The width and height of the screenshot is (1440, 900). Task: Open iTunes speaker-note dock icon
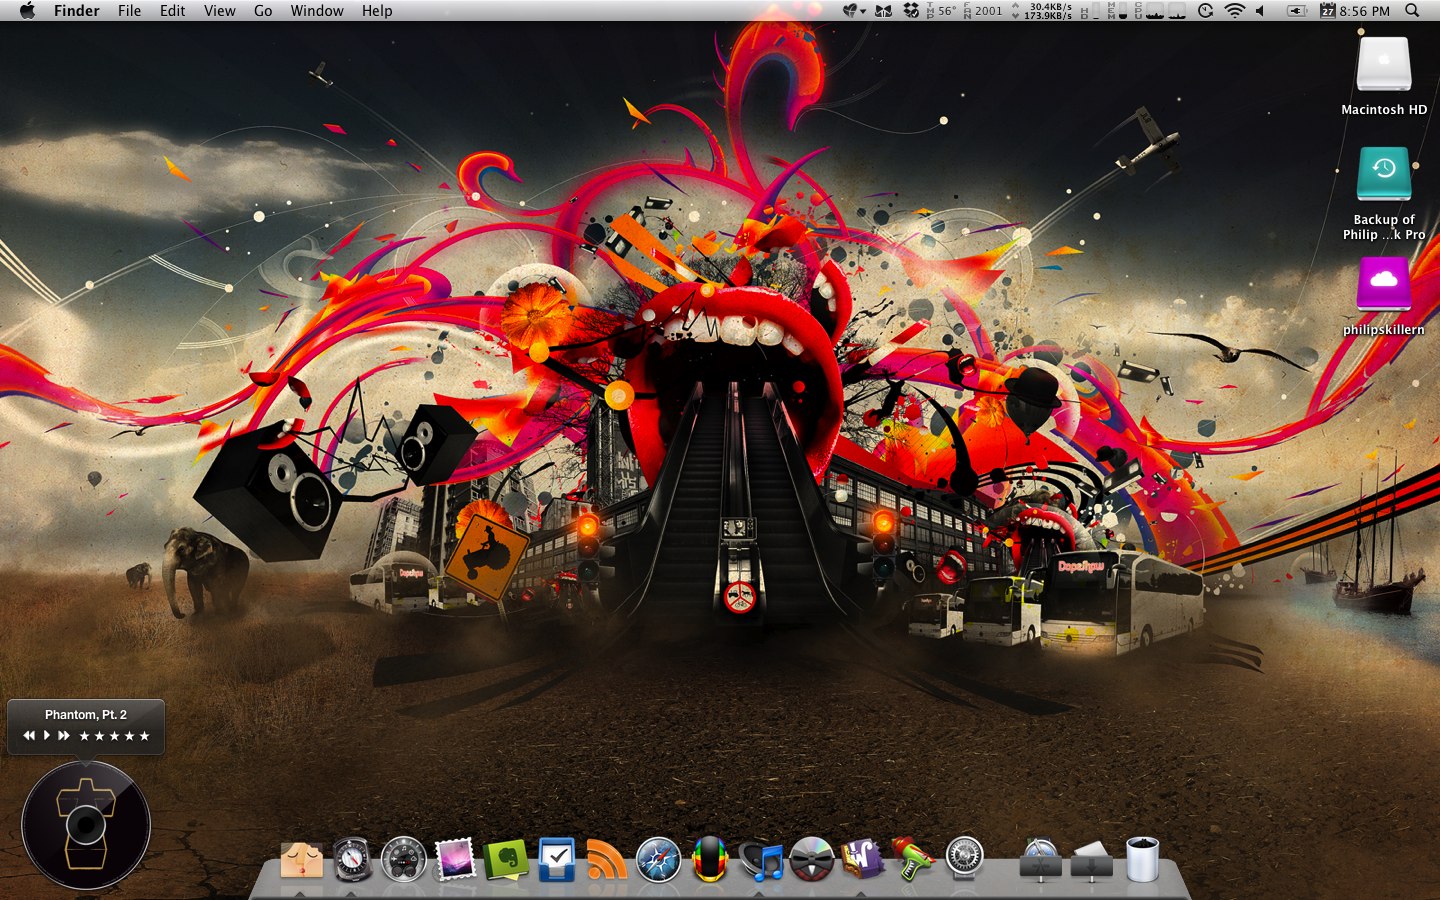coord(762,860)
